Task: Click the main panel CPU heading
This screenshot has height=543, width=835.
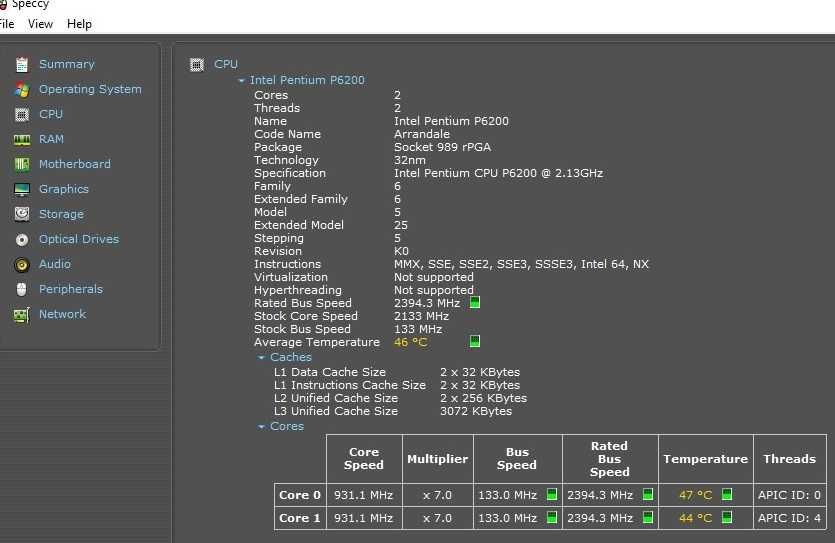Action: coord(226,64)
